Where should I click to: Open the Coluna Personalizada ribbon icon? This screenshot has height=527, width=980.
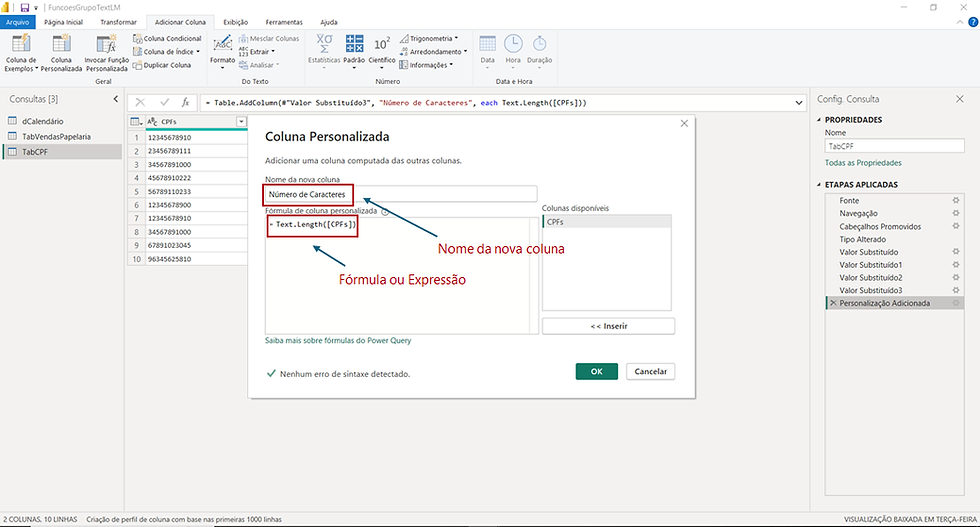point(61,44)
